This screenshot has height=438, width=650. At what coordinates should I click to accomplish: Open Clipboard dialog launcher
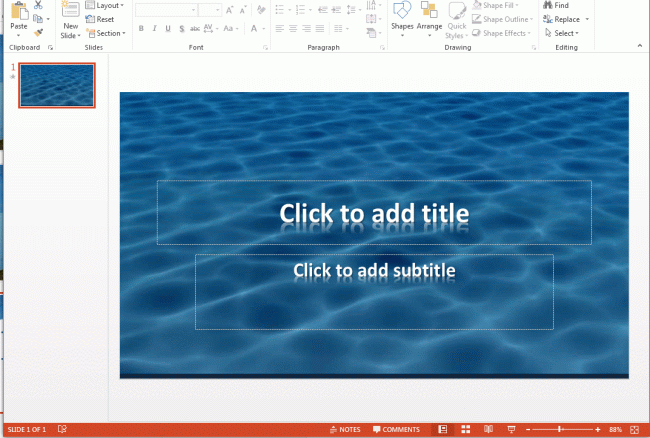coord(50,48)
